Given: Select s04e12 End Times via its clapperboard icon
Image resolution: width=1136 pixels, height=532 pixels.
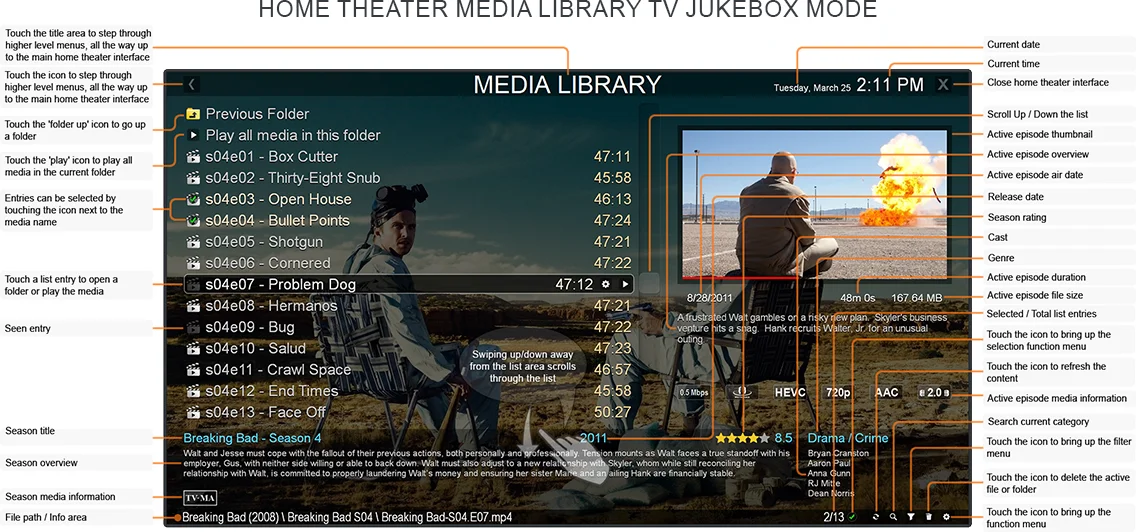Looking at the screenshot, I should click(193, 391).
